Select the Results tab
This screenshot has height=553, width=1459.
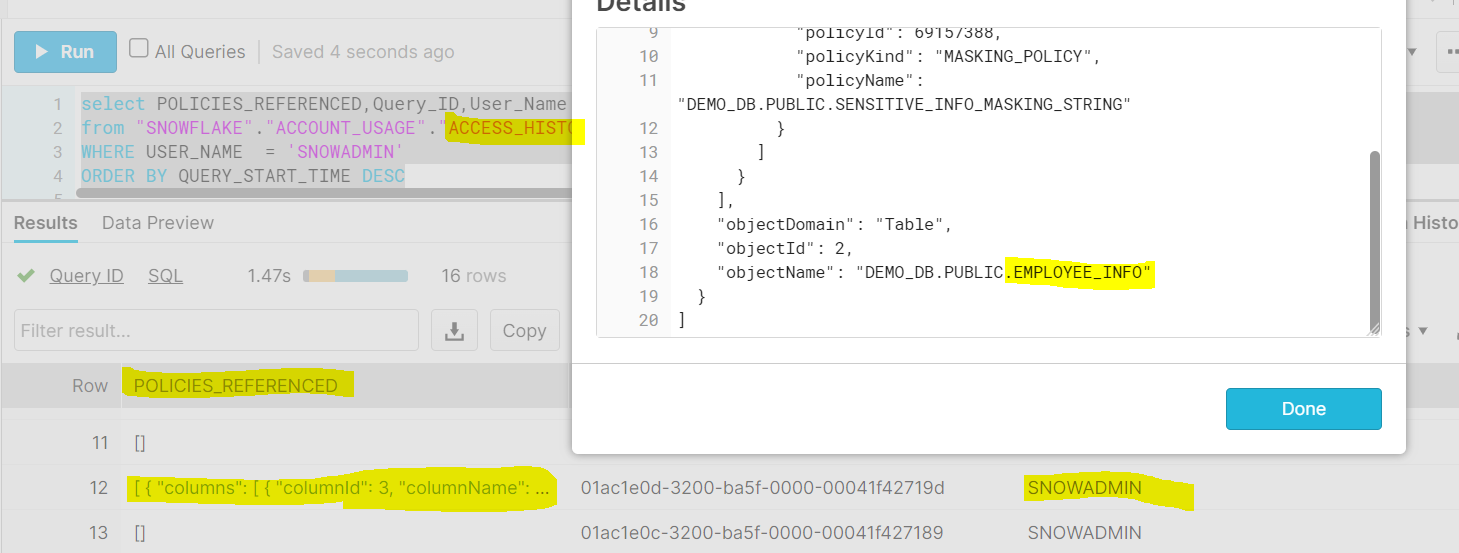click(45, 223)
